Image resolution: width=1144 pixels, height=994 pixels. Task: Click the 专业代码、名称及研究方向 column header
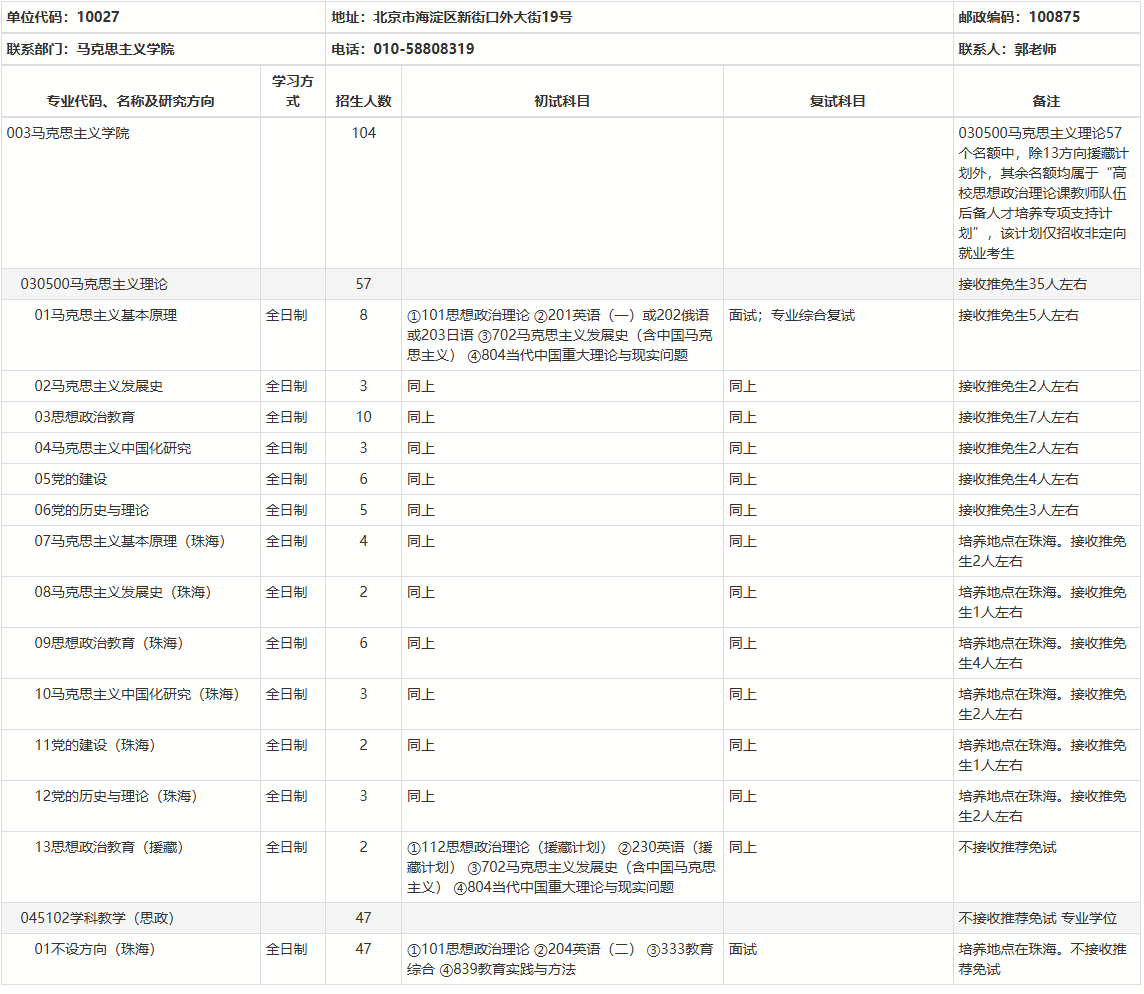click(x=131, y=101)
